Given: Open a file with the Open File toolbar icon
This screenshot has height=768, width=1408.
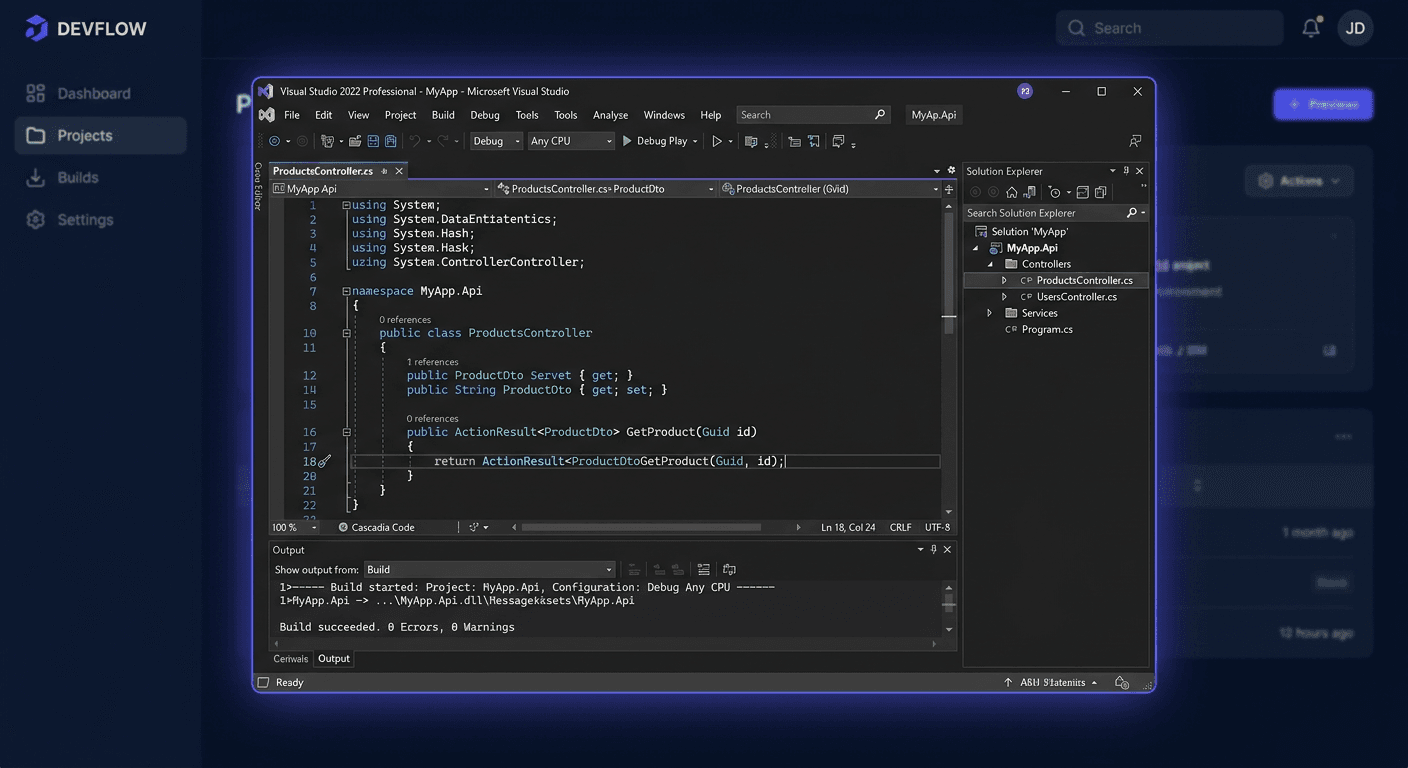Looking at the screenshot, I should 355,141.
